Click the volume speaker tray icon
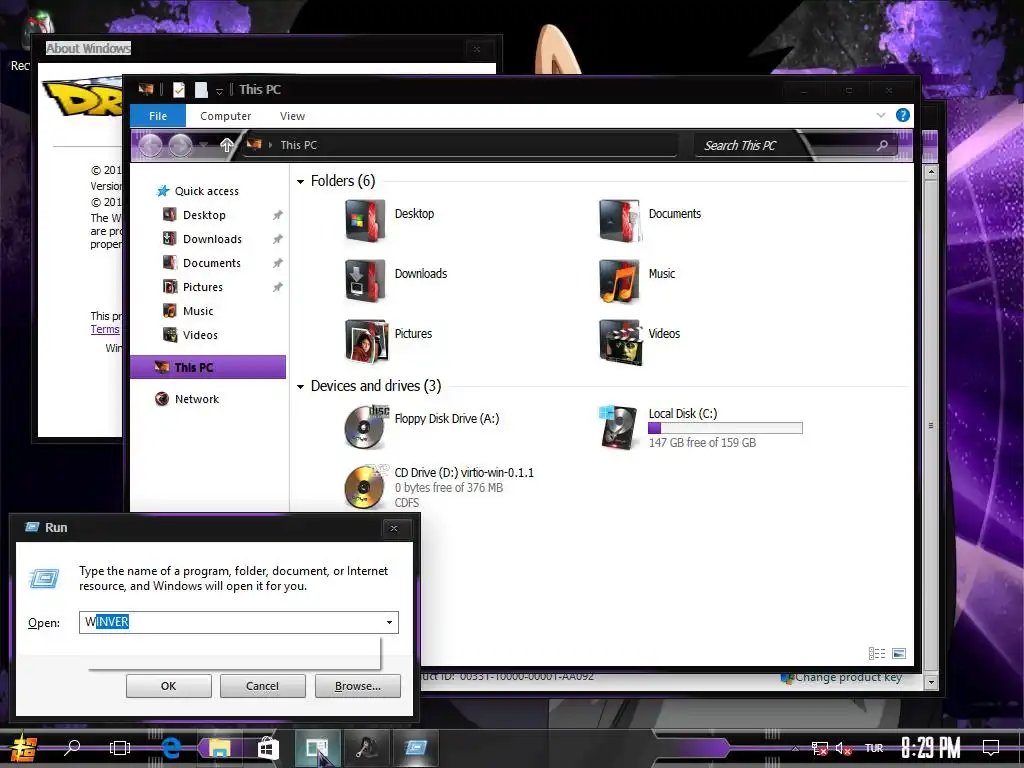The width and height of the screenshot is (1024, 768). coord(843,748)
